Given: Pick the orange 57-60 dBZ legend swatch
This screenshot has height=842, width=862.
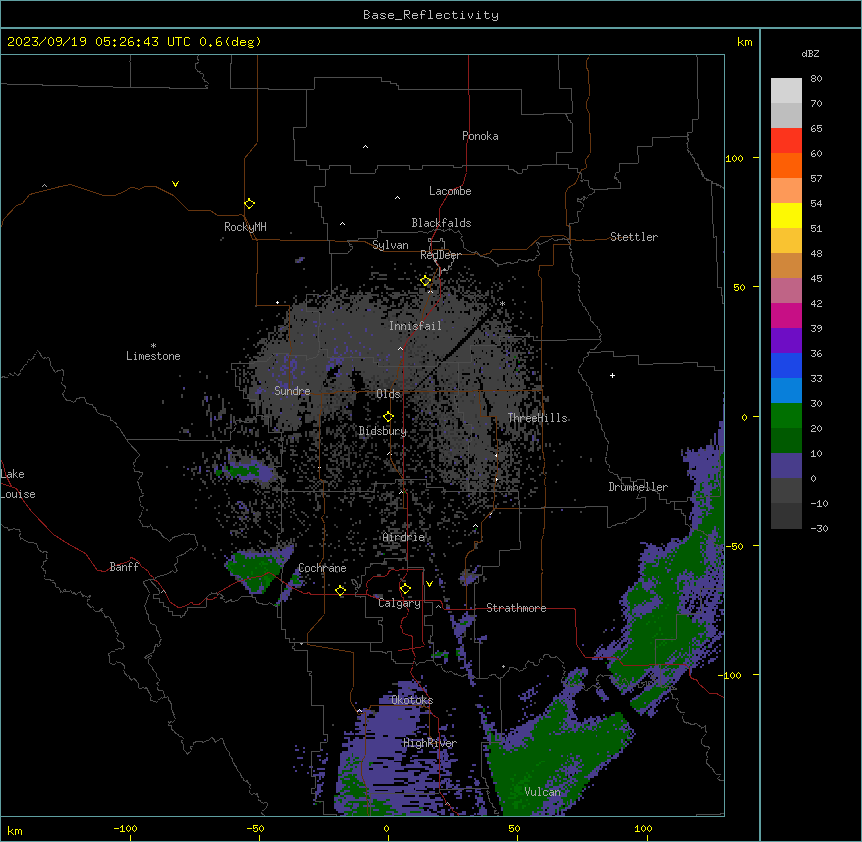Looking at the screenshot, I should pyautogui.click(x=786, y=166).
